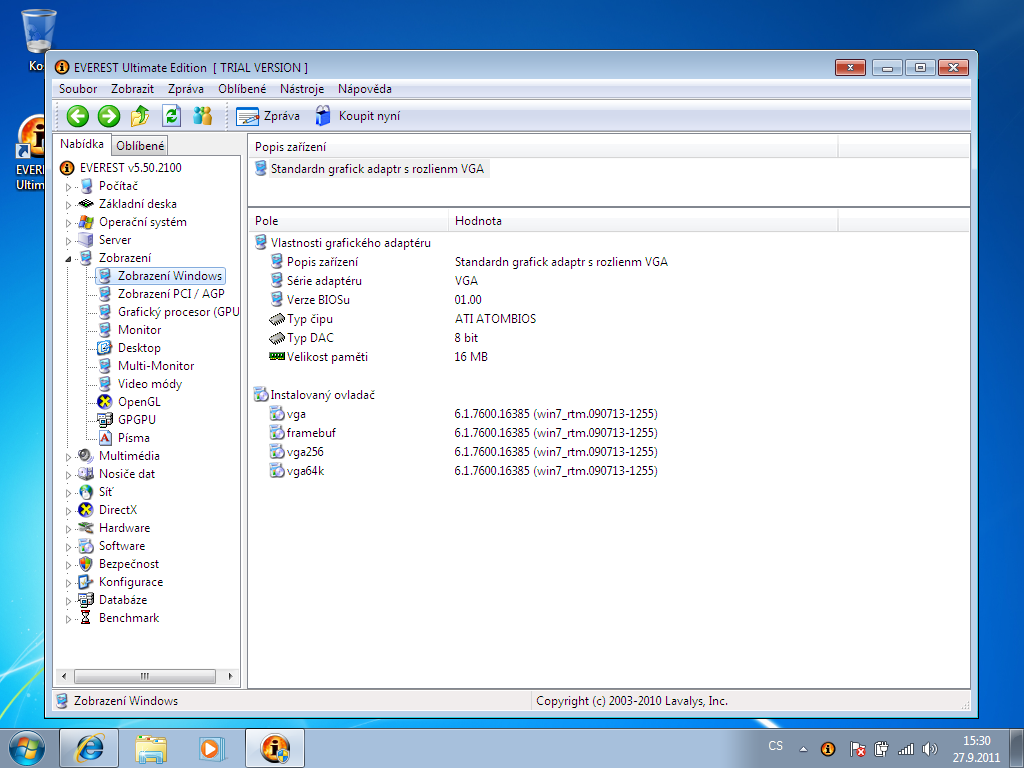This screenshot has width=1024, height=768.
Task: Click Koupit nyní purchase button
Action: [x=358, y=116]
